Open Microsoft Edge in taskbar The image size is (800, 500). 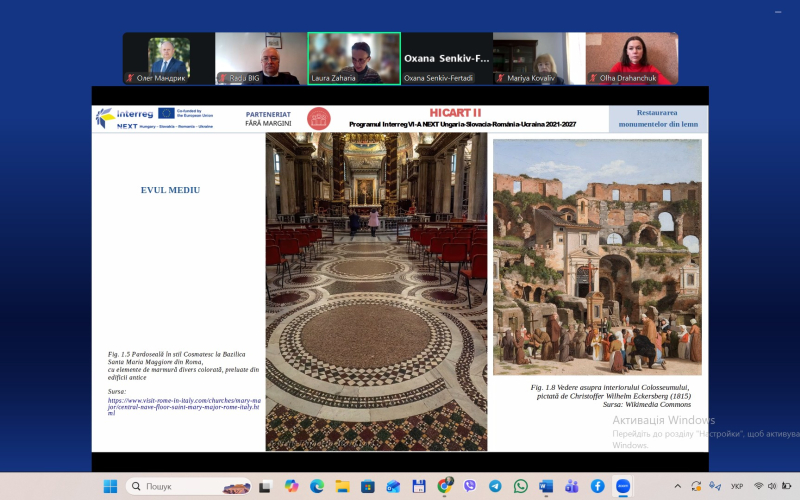(x=316, y=486)
